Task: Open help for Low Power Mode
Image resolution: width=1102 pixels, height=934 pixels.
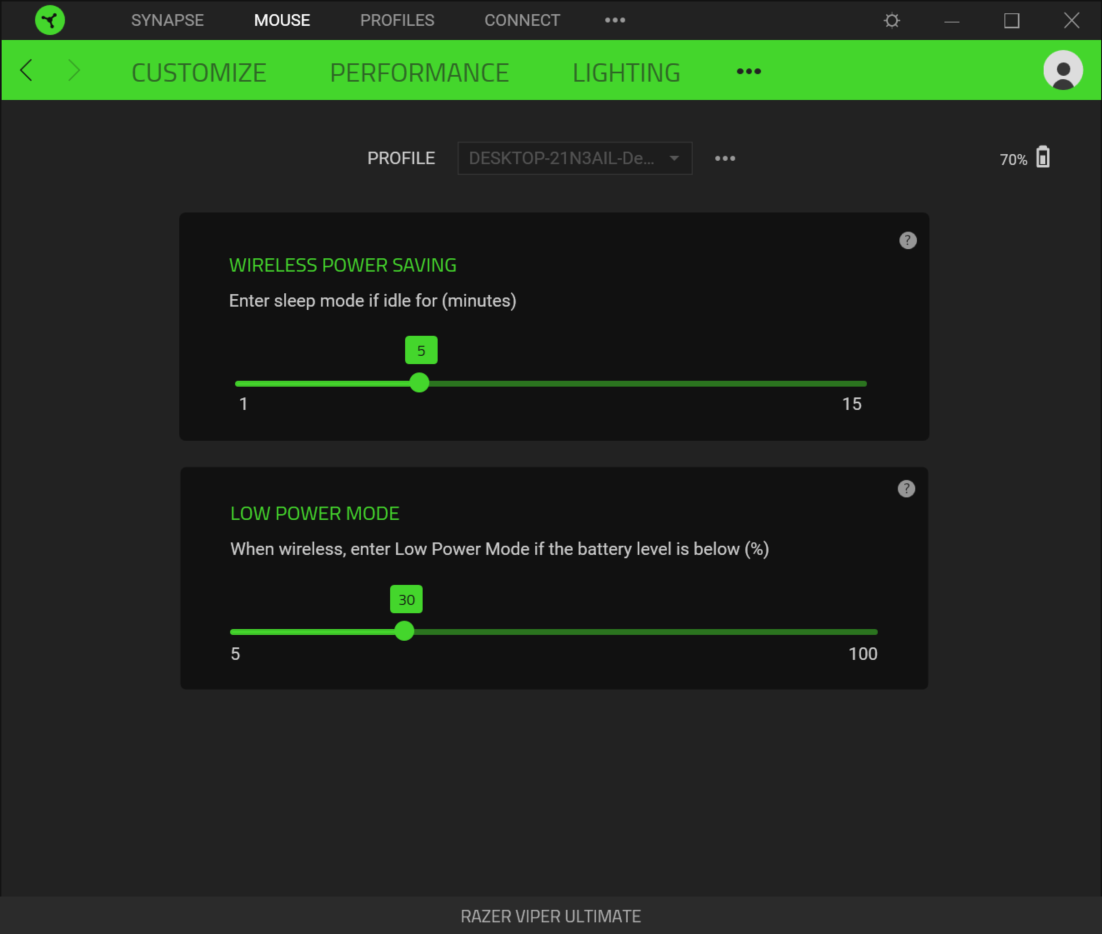Action: [x=906, y=489]
